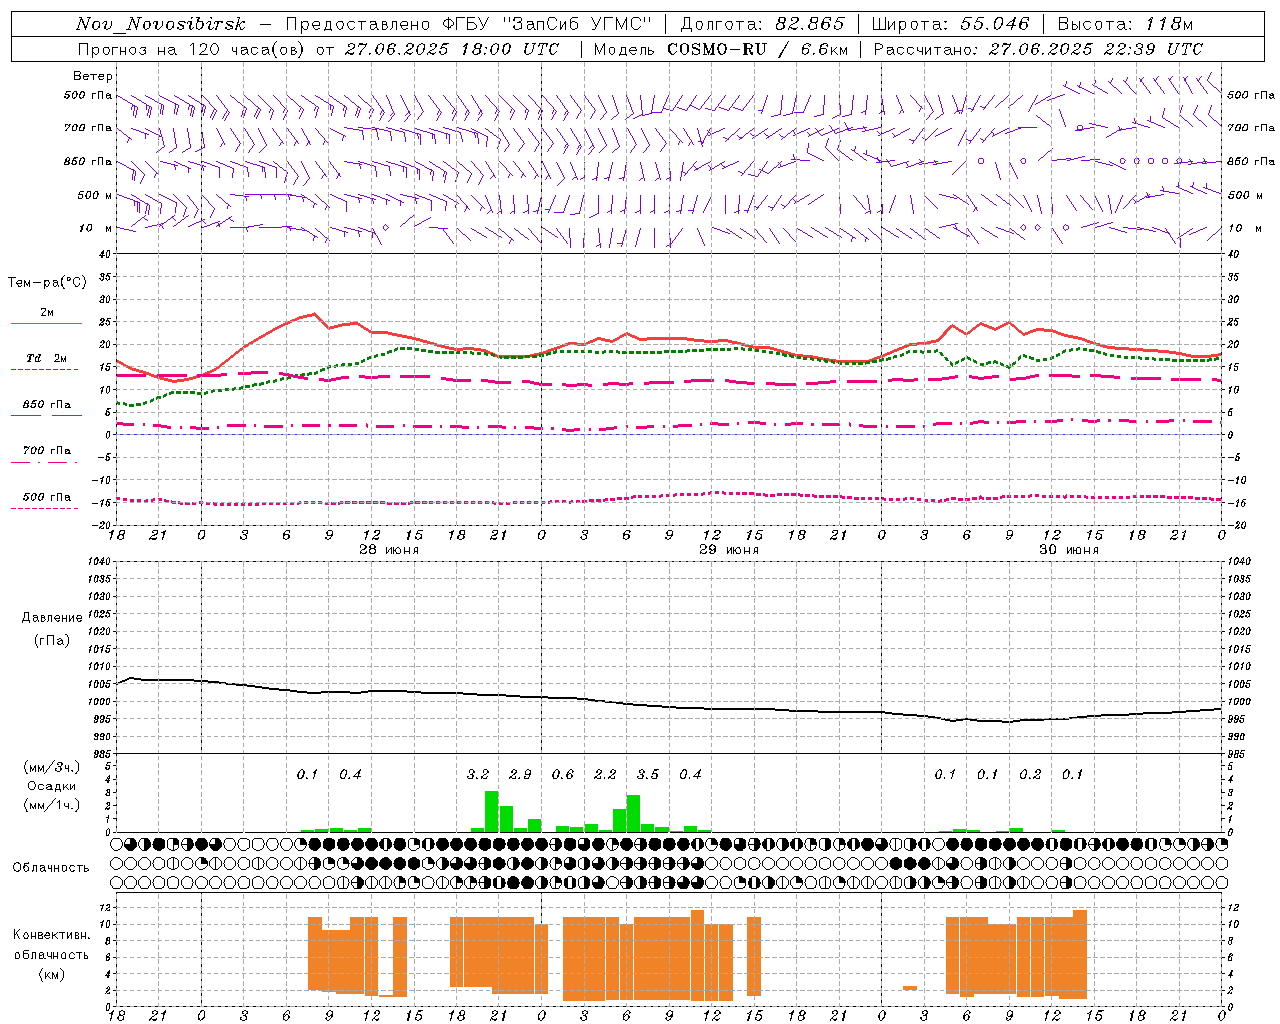Select the (мм/1ч.) unit label
The width and height of the screenshot is (1280, 1024).
[x=51, y=805]
